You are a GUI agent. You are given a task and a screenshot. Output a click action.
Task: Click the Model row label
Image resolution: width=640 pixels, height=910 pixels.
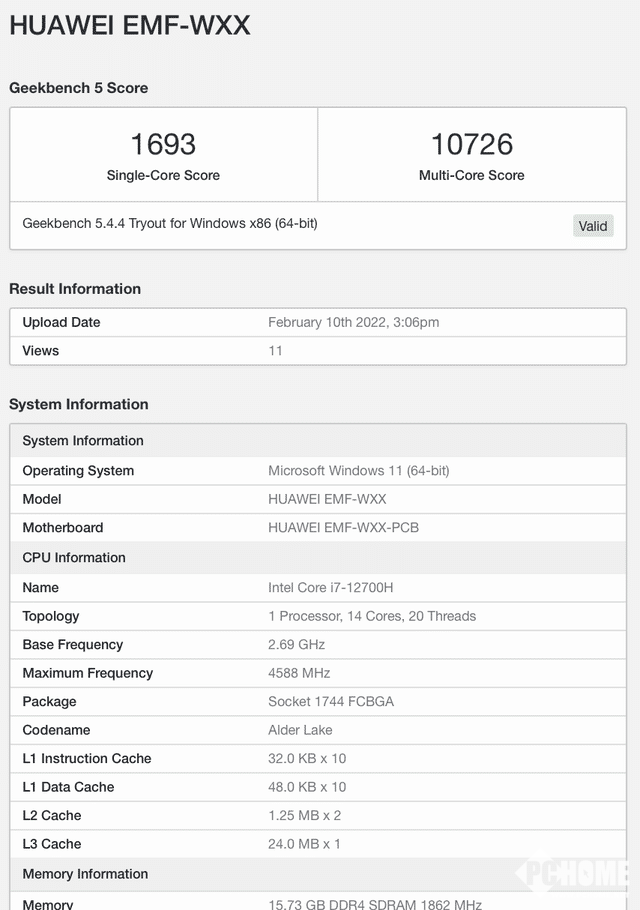(x=42, y=499)
